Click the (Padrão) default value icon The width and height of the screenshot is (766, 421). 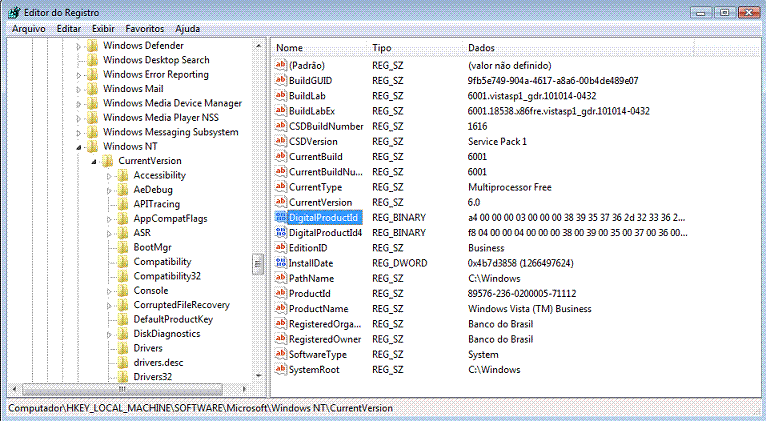(280, 65)
